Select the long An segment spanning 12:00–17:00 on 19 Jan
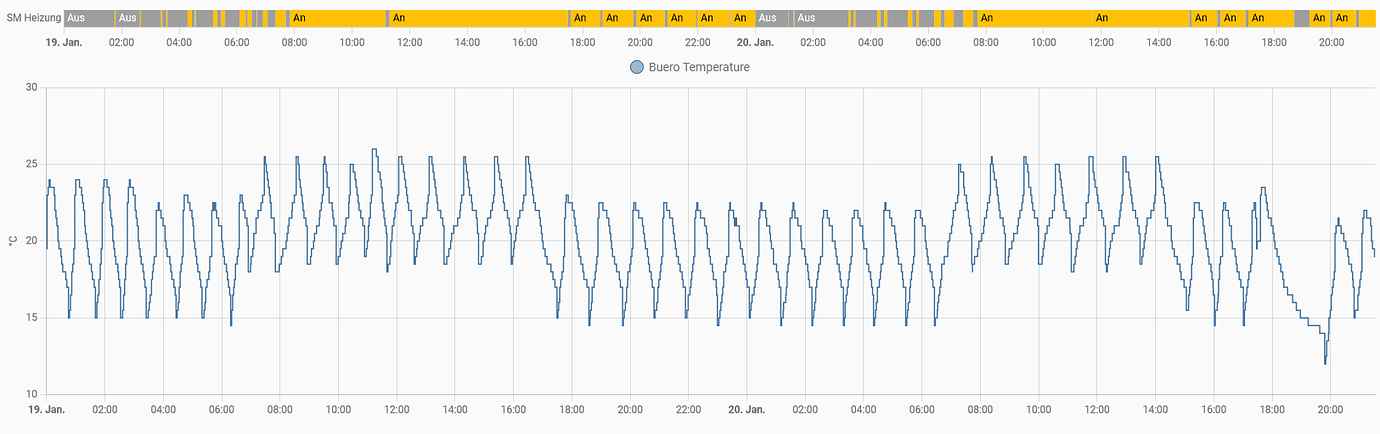Screen dimensions: 1380x434 (x=479, y=18)
